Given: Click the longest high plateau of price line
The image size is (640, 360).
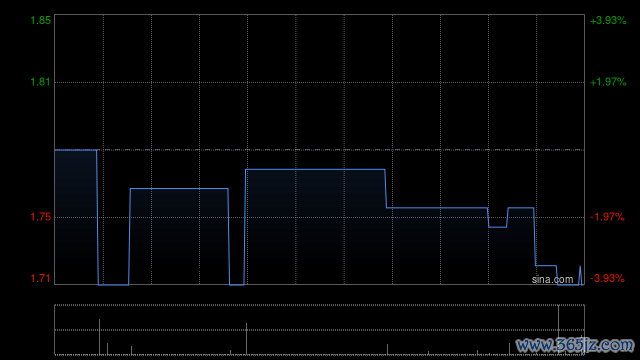Looking at the screenshot, I should tap(315, 169).
